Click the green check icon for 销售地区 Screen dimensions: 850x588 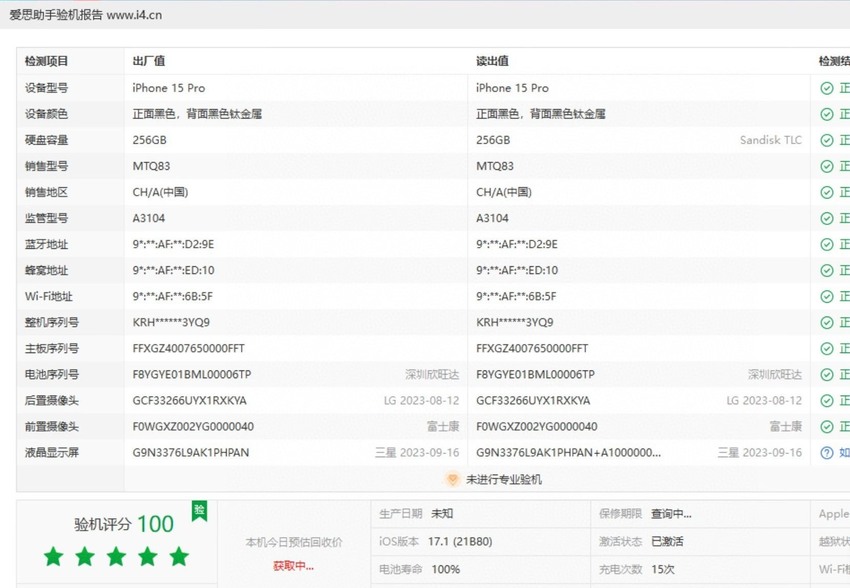pos(827,192)
